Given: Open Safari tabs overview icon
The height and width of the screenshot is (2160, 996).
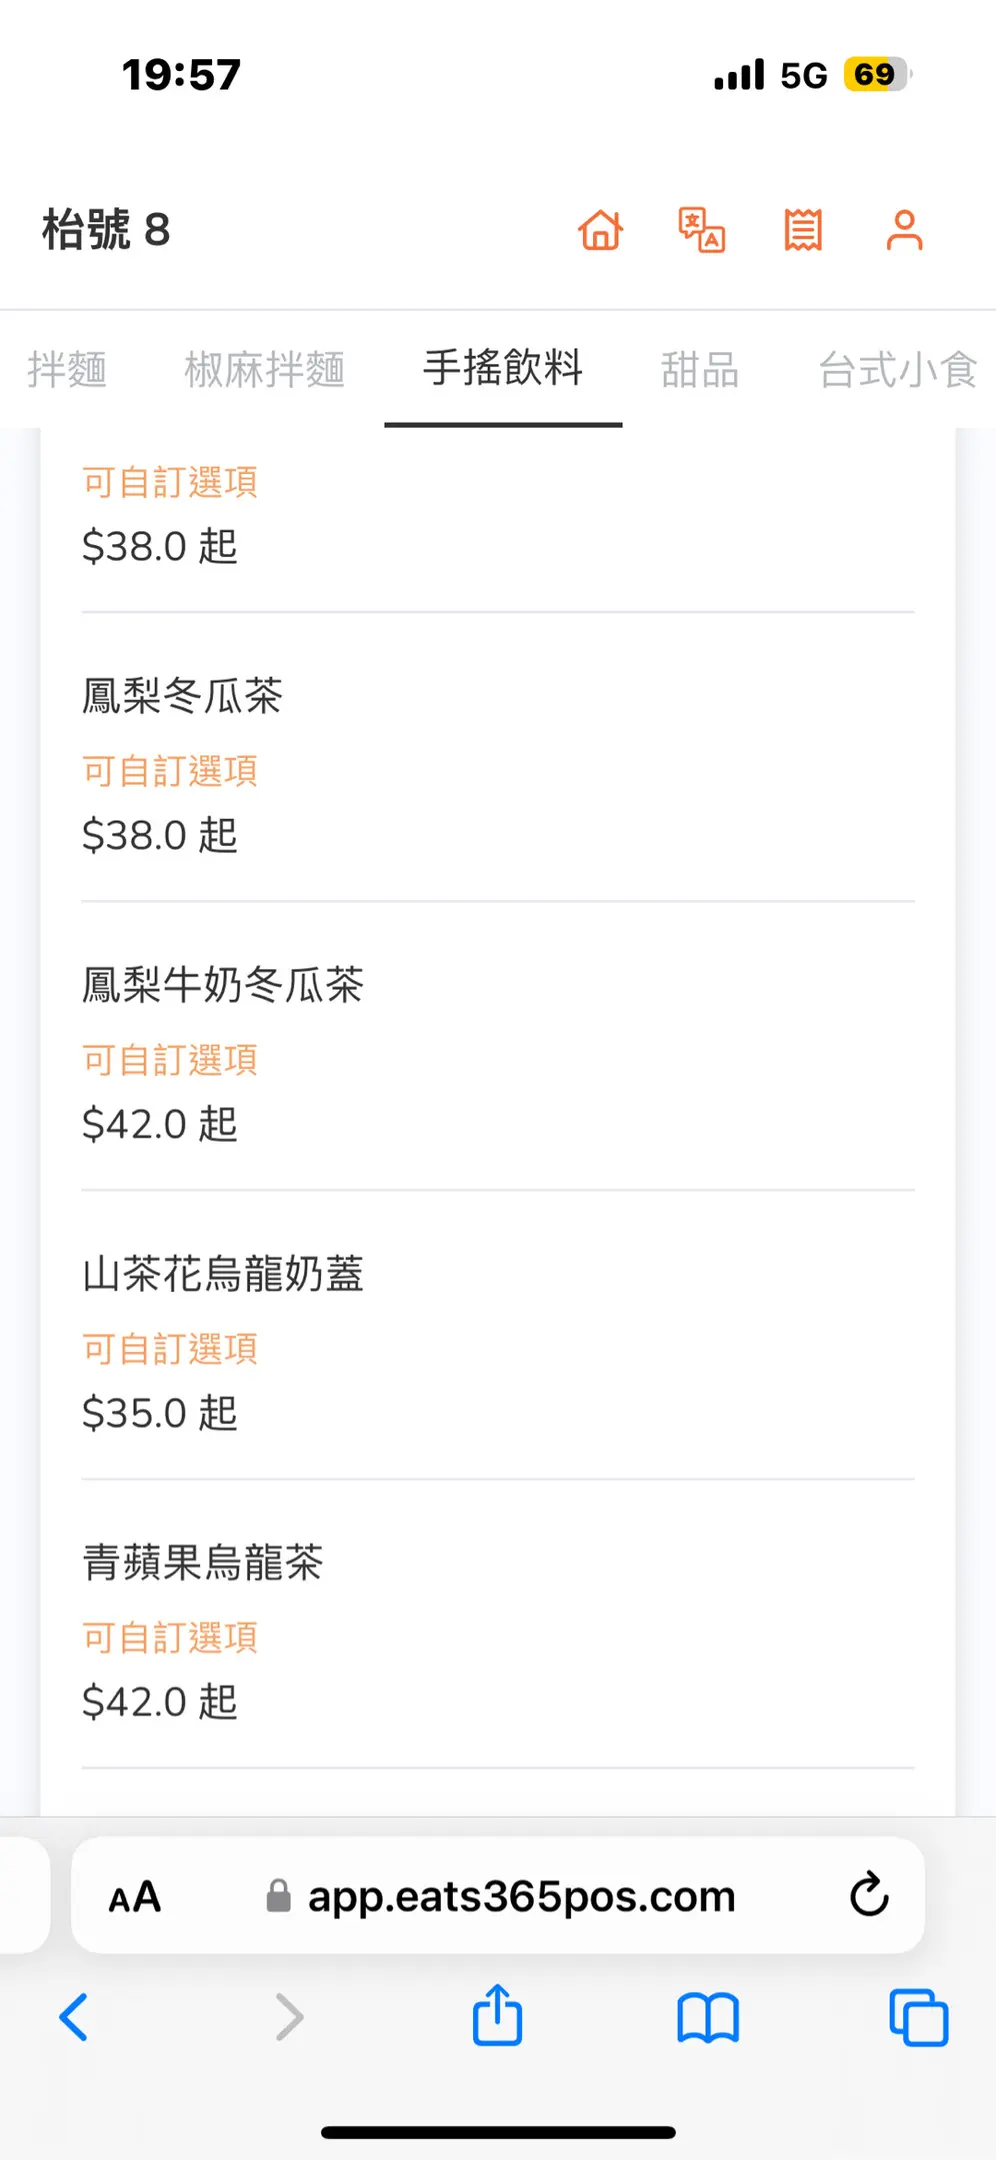Looking at the screenshot, I should pyautogui.click(x=918, y=2016).
